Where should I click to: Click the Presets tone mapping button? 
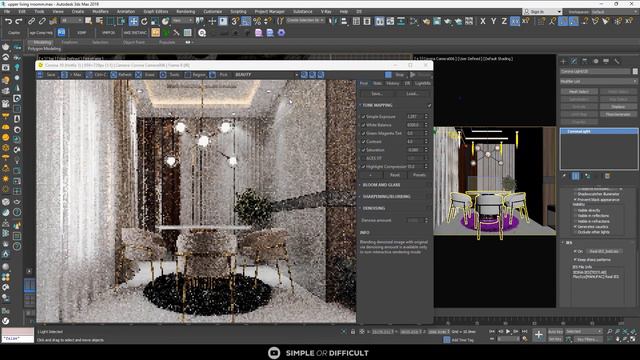419,175
